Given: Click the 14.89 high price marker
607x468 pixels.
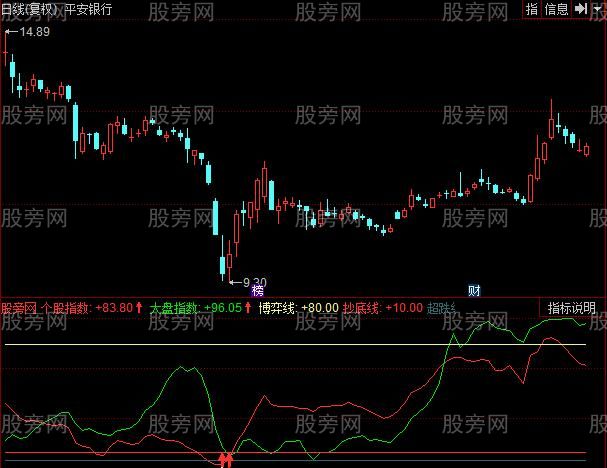Looking at the screenshot, I should pos(30,33).
